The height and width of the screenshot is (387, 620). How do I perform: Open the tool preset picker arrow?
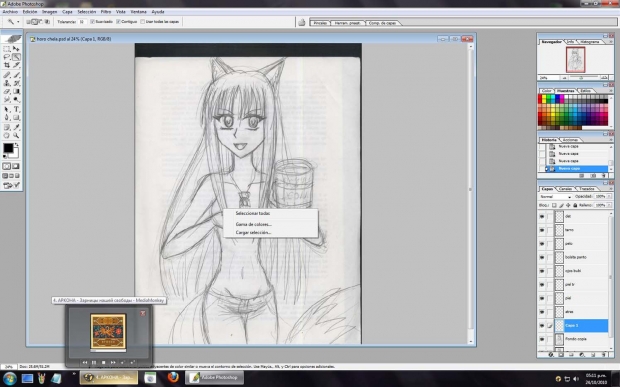[x=18, y=22]
